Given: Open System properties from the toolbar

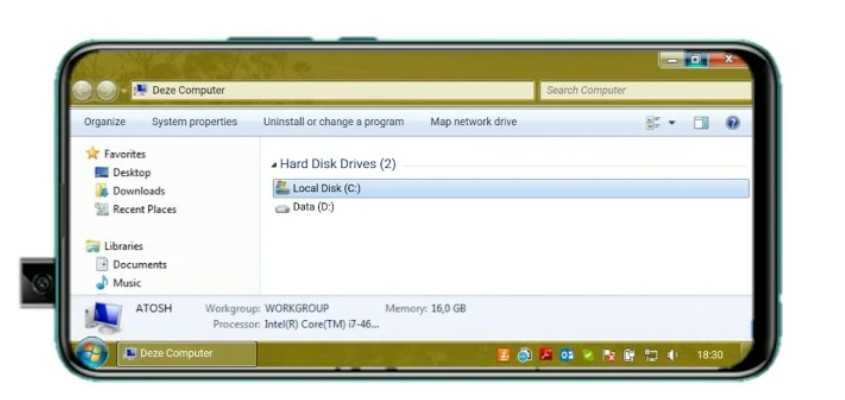Looking at the screenshot, I should 194,122.
